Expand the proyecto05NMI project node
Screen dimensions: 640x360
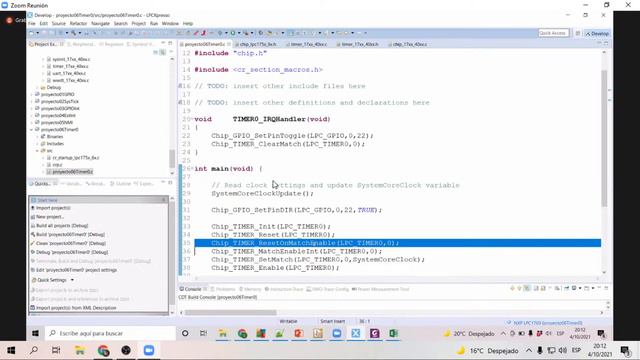pyautogui.click(x=32, y=122)
